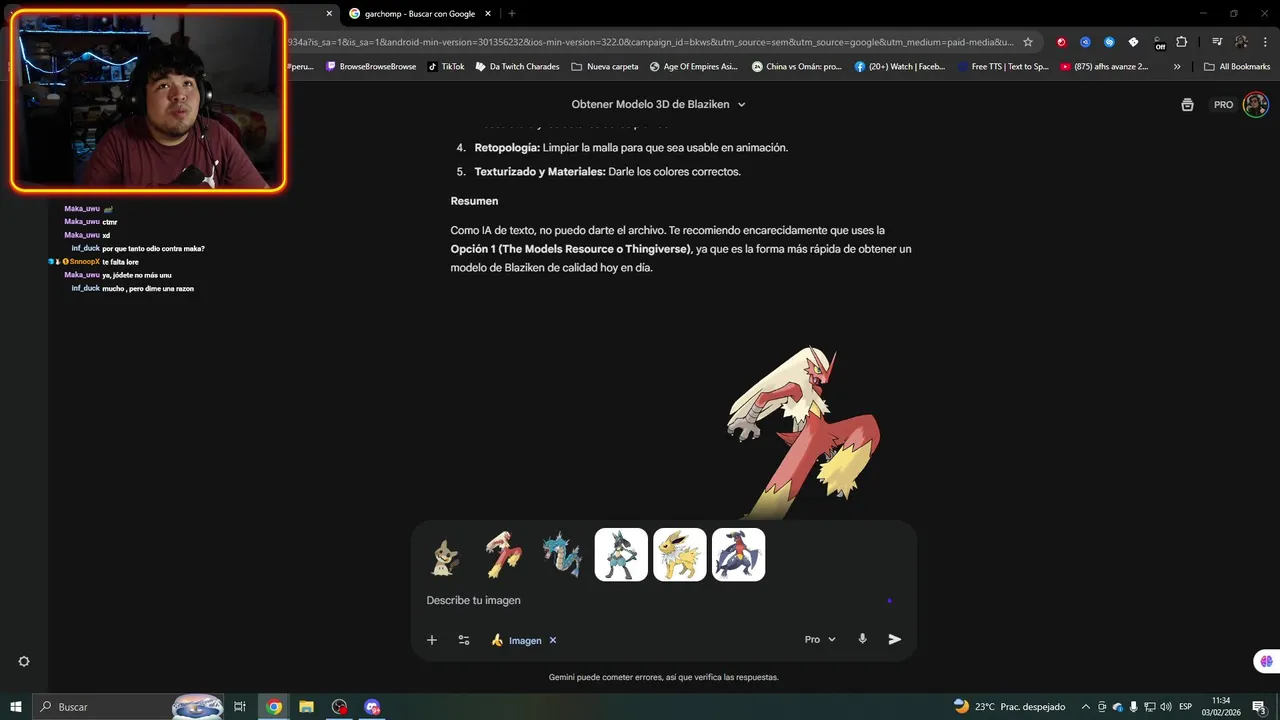1280x720 pixels.
Task: Open the All Bookmarks folder
Action: (1237, 67)
